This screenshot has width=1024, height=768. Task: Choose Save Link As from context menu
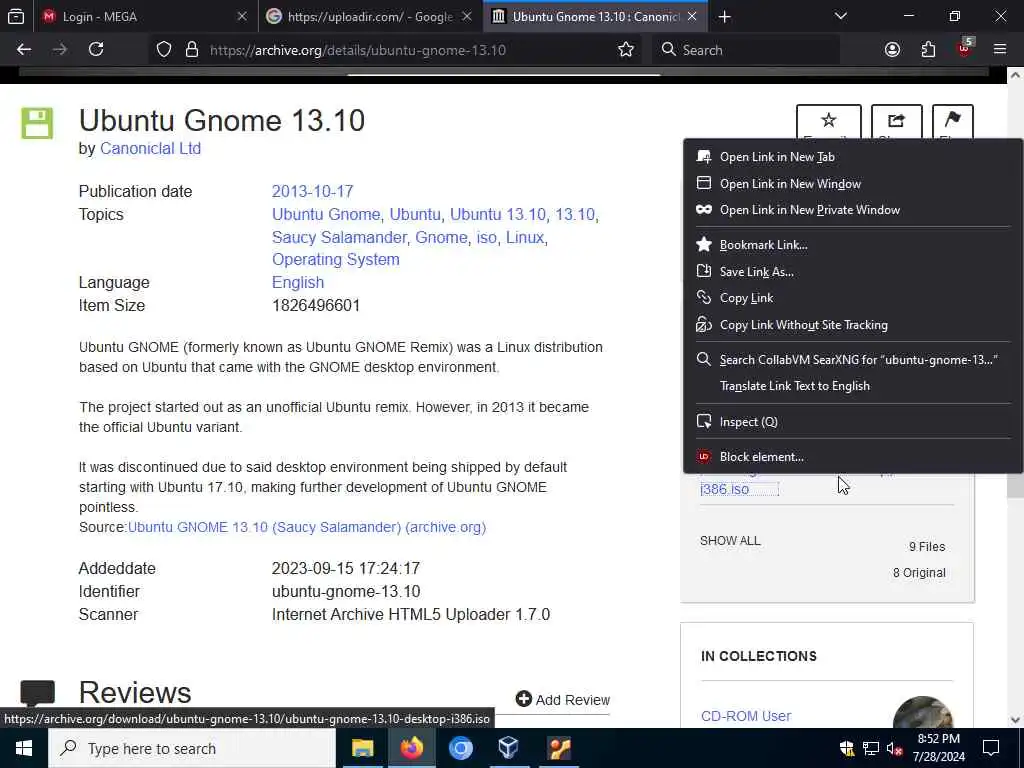[x=852, y=272]
